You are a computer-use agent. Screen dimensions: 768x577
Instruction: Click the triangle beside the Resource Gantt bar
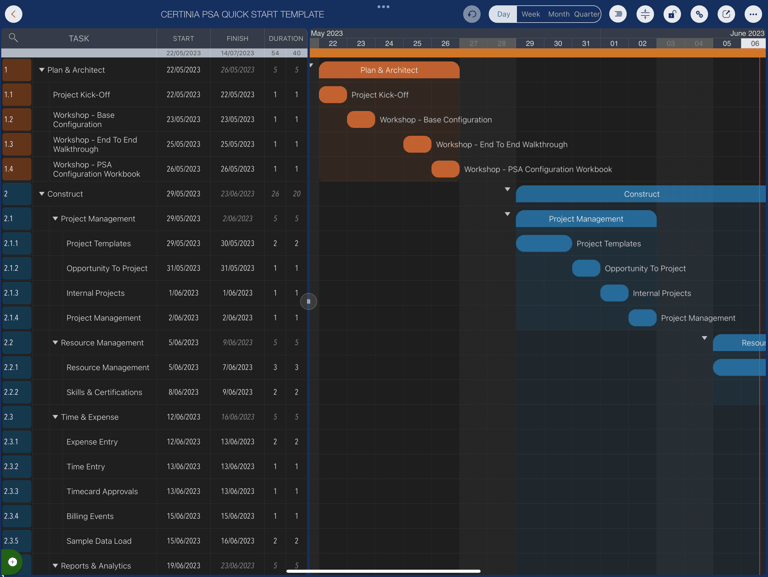pos(704,338)
